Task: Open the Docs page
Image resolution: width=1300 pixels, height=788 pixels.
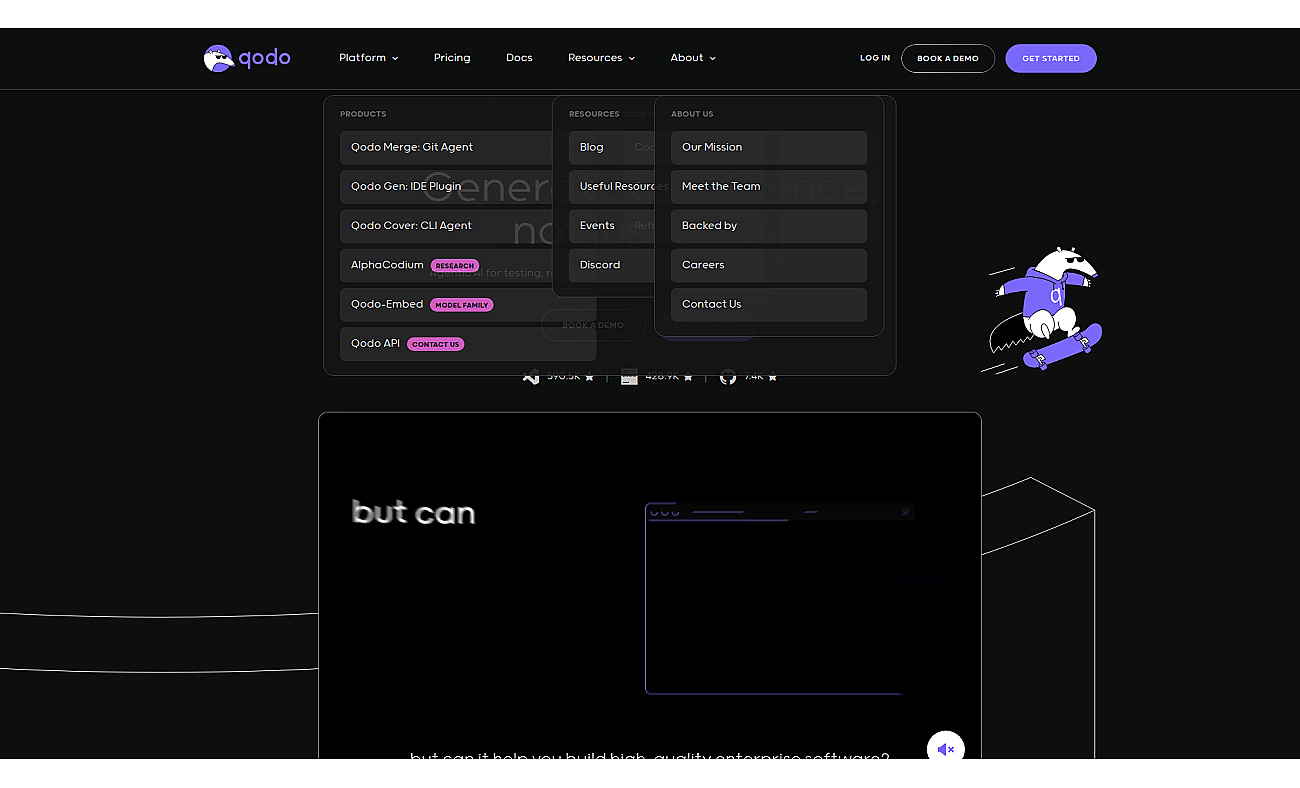Action: tap(519, 58)
